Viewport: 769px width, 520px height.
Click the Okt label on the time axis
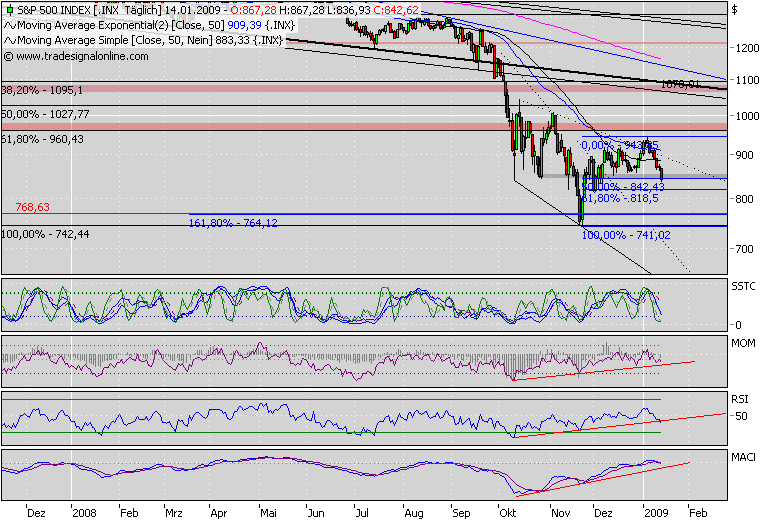point(508,513)
